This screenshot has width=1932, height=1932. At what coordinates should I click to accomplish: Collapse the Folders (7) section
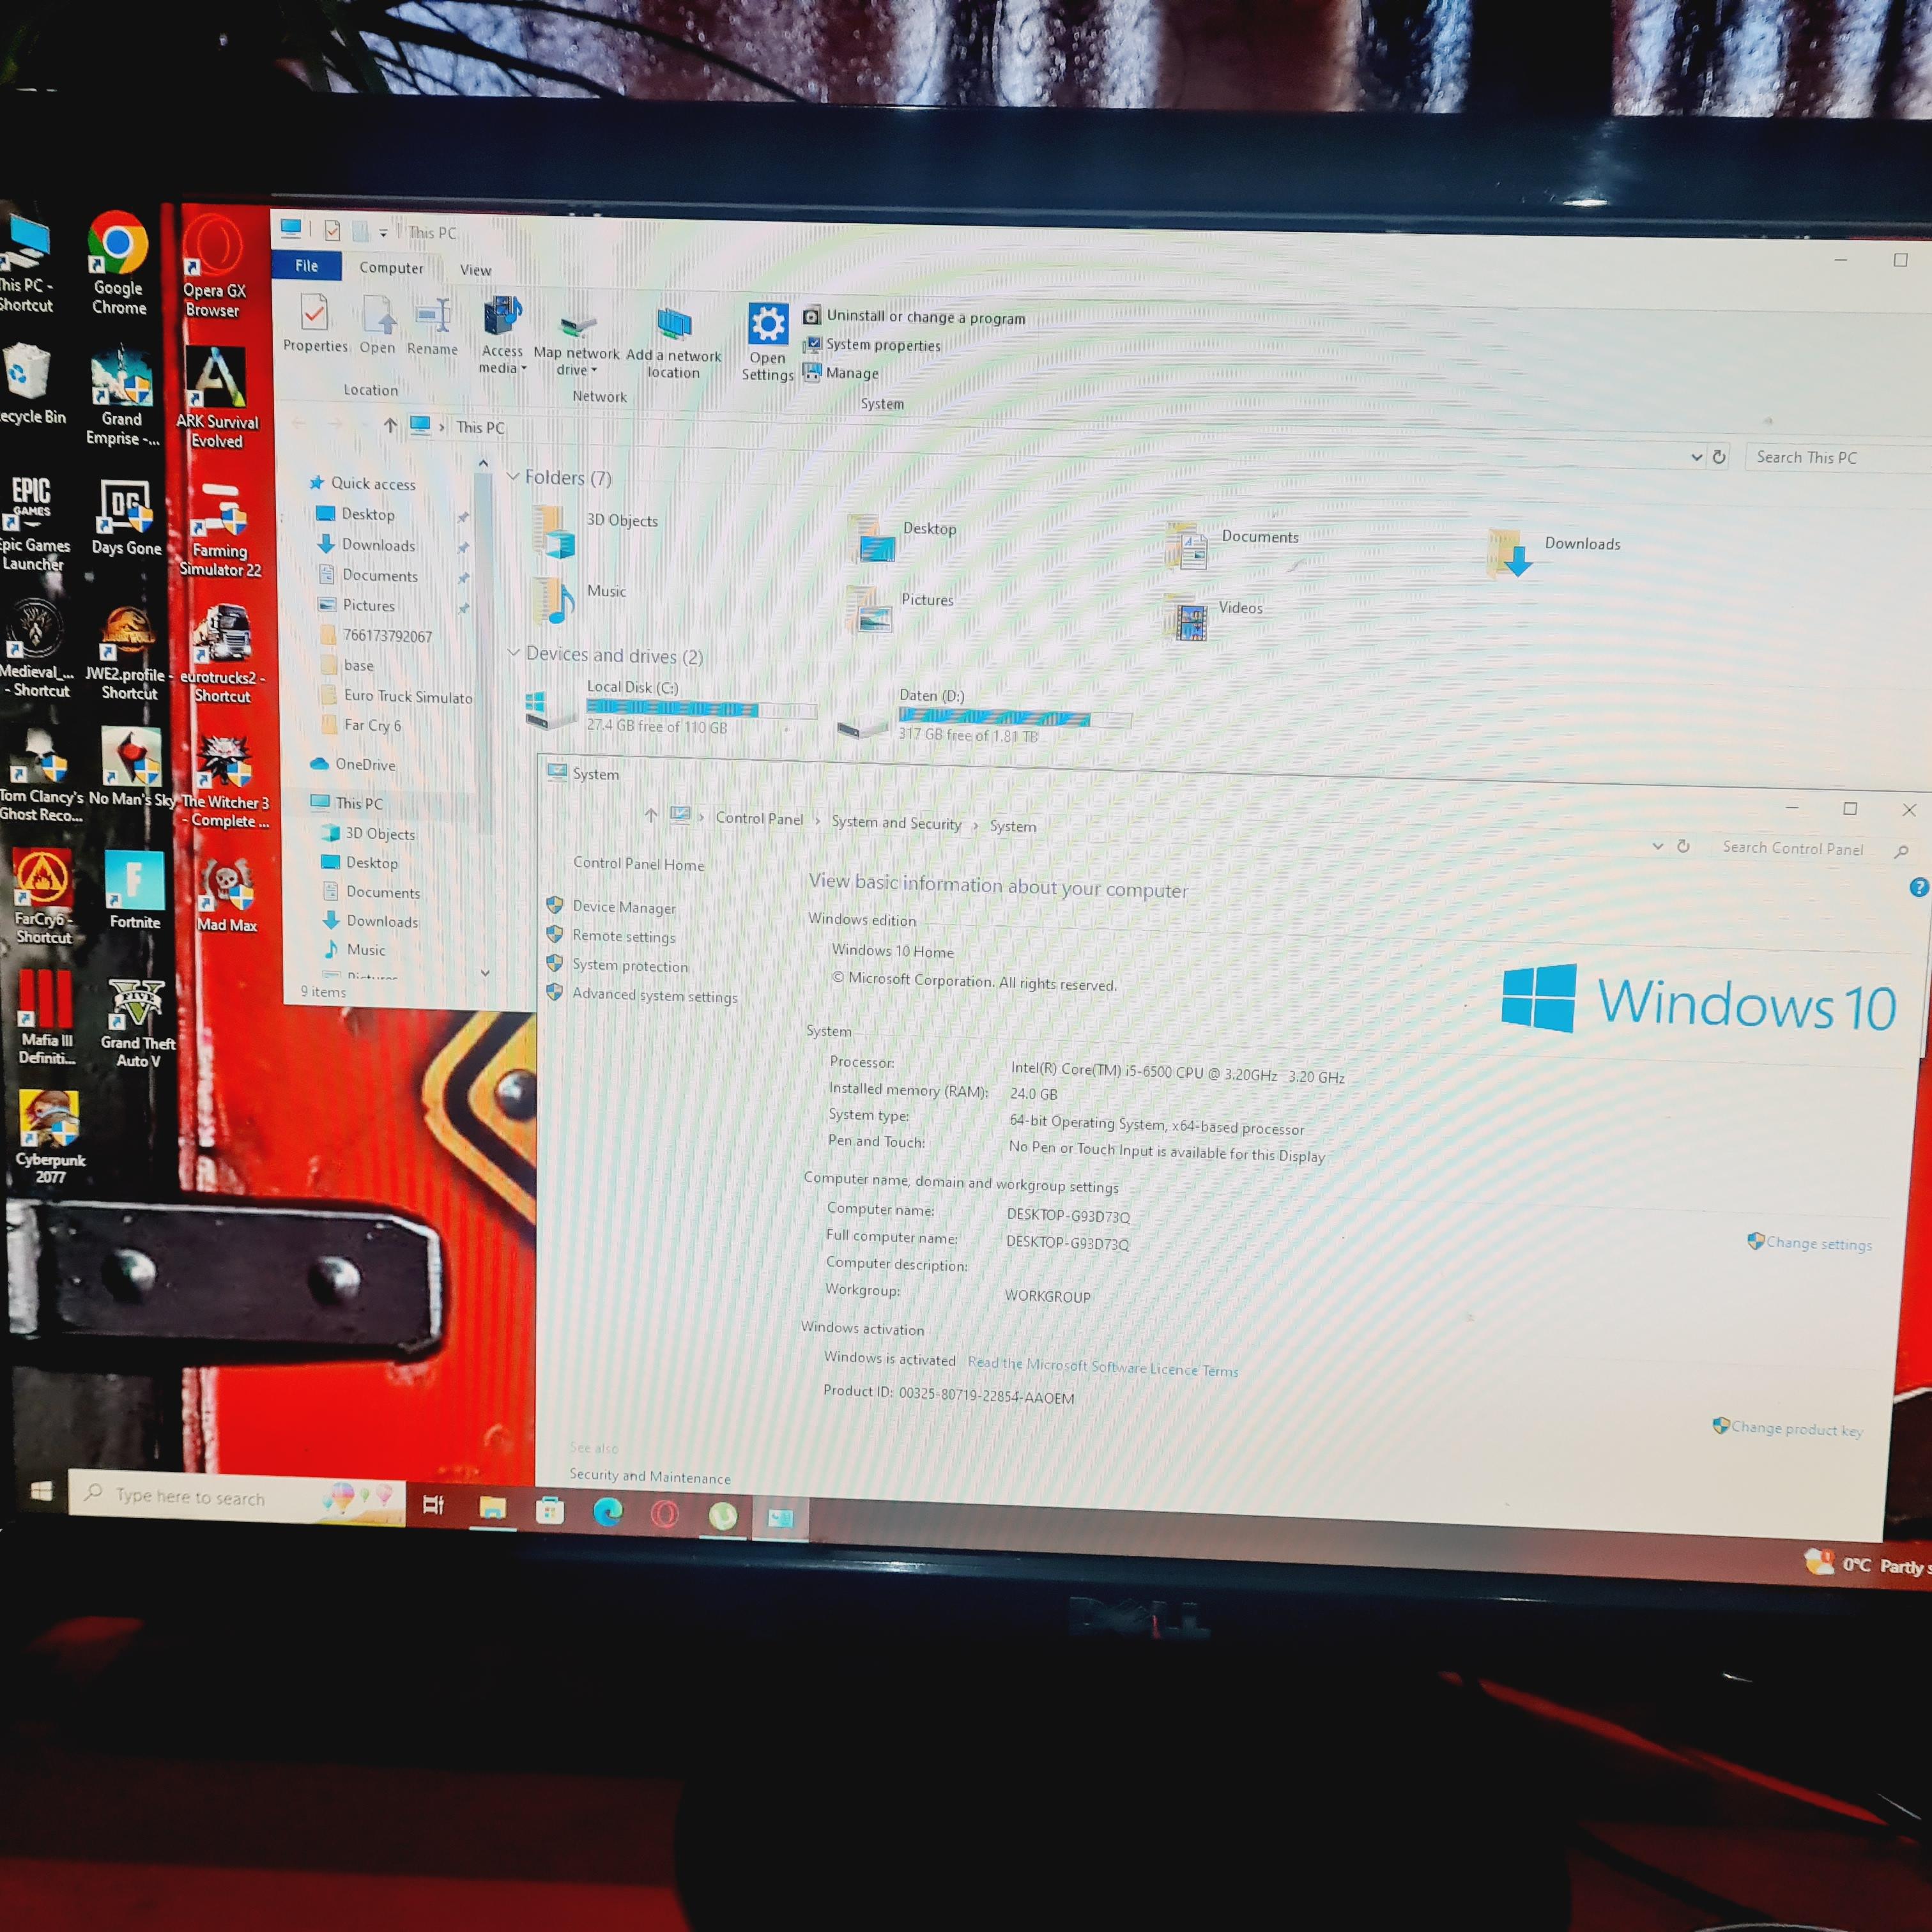pyautogui.click(x=513, y=477)
